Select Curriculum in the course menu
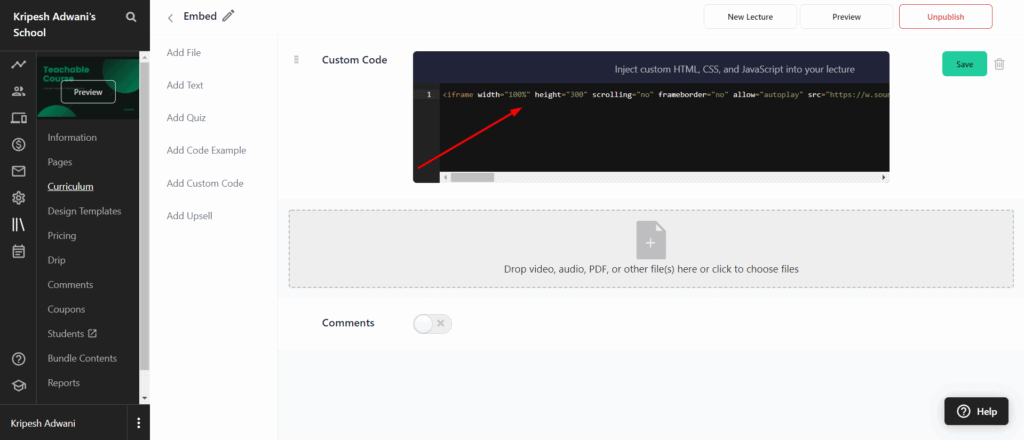The width and height of the screenshot is (1024, 440). click(x=70, y=186)
